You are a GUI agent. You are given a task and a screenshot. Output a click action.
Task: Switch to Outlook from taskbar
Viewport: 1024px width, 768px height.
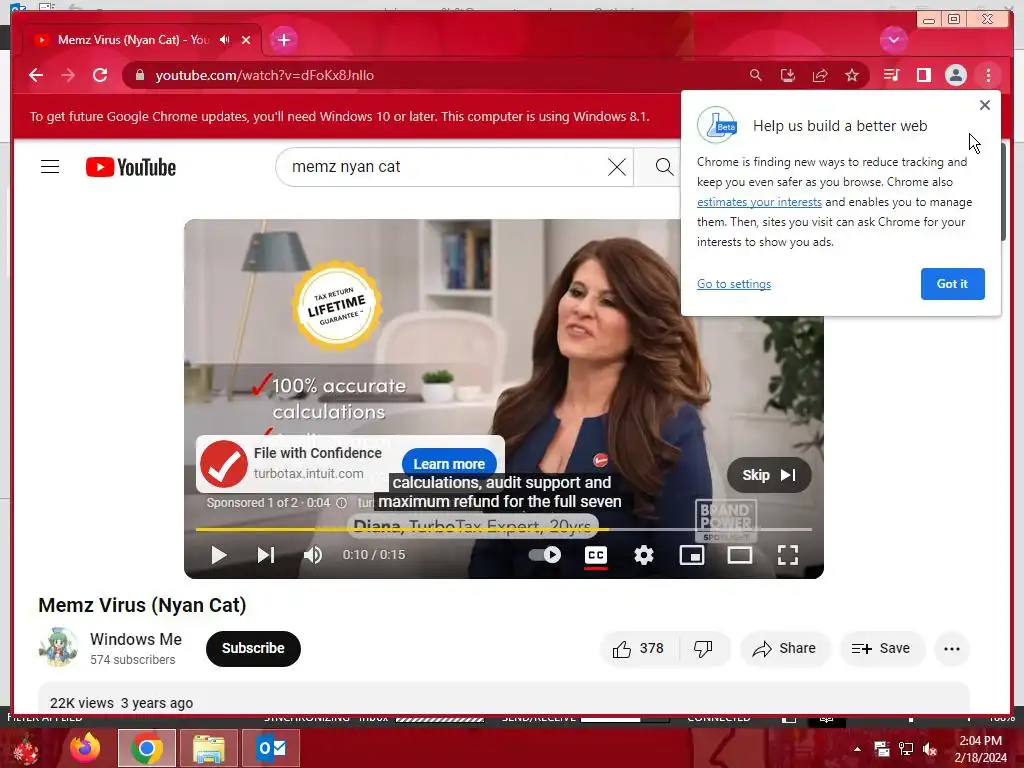click(271, 748)
